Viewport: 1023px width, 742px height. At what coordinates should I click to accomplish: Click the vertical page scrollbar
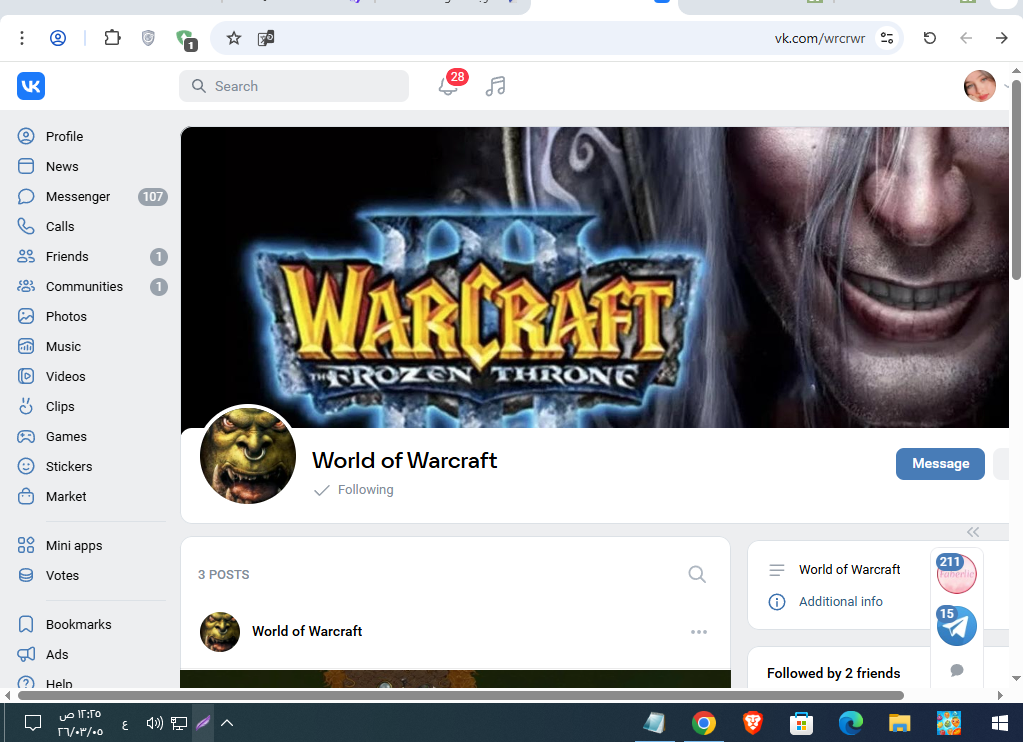[1016, 179]
